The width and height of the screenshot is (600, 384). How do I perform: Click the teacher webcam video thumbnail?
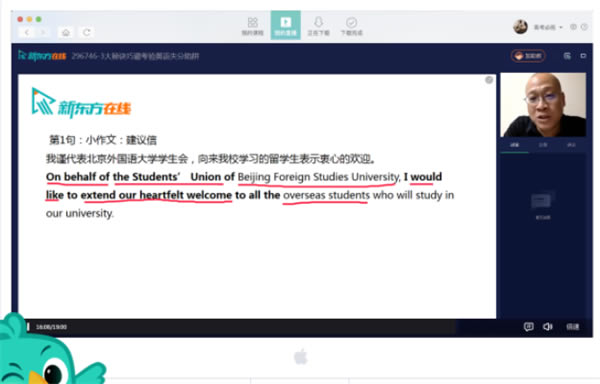pyautogui.click(x=543, y=105)
